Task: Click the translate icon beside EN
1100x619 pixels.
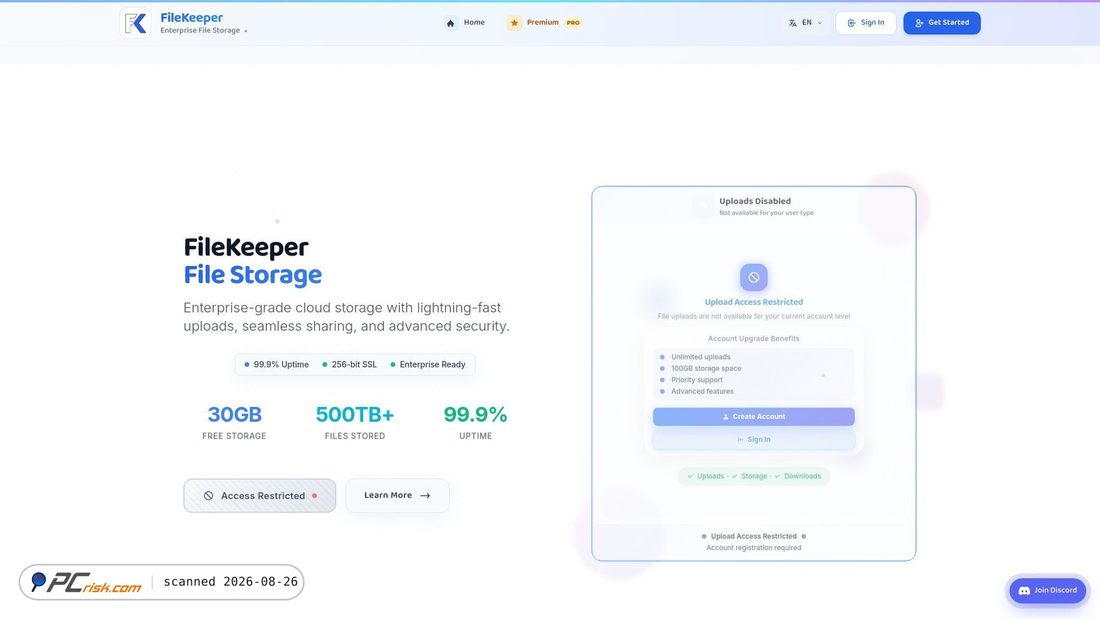Action: [792, 23]
